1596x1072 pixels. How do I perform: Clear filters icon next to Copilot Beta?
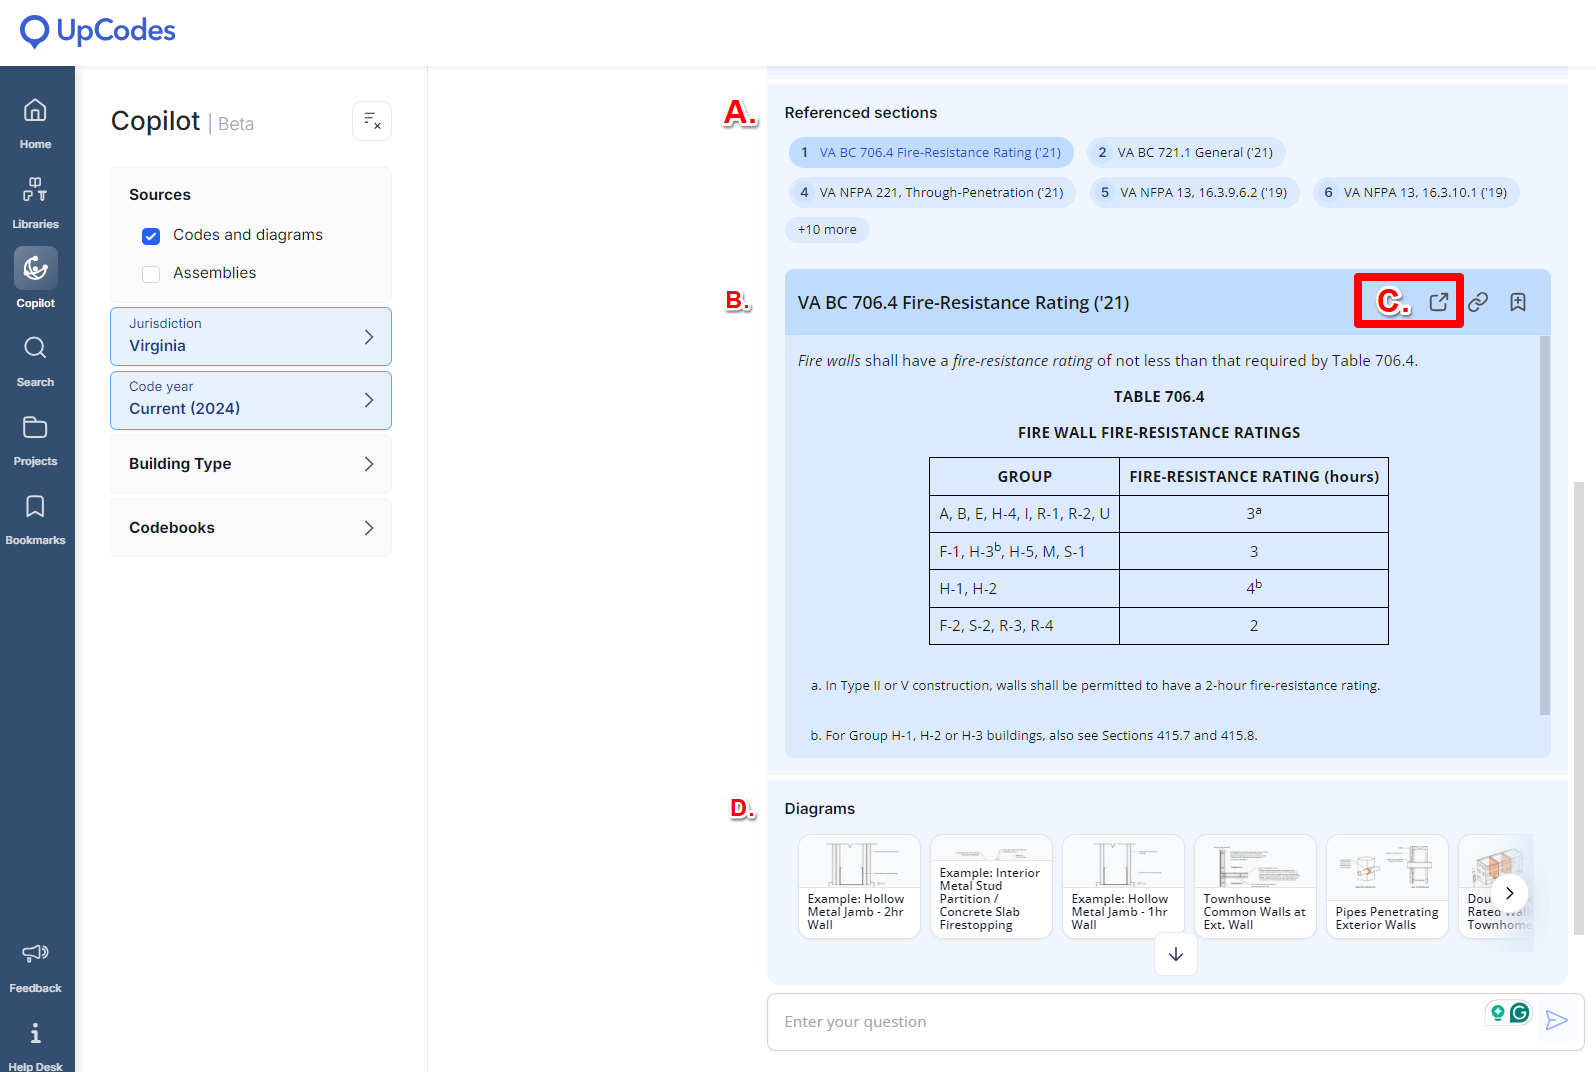click(372, 121)
